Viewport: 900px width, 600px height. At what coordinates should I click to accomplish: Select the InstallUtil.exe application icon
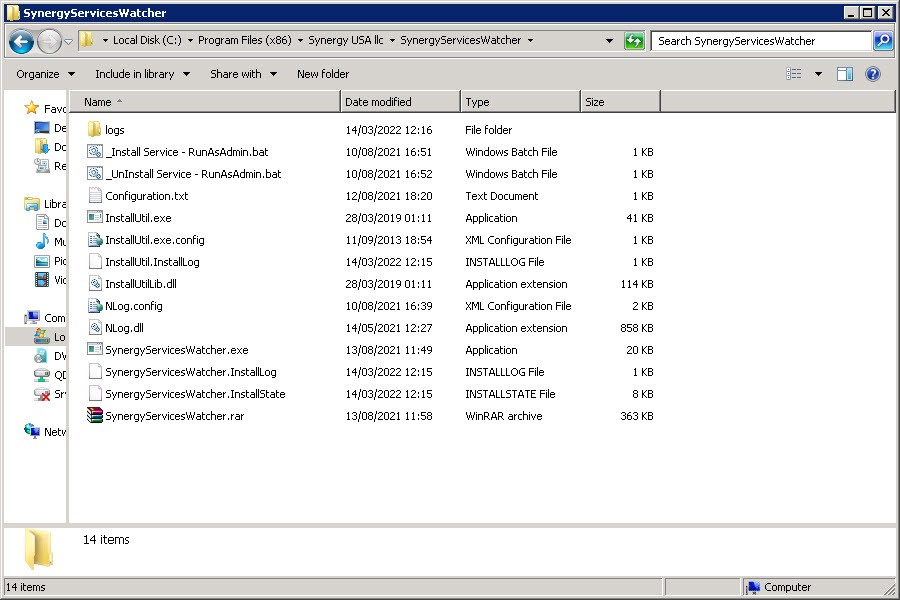click(94, 217)
